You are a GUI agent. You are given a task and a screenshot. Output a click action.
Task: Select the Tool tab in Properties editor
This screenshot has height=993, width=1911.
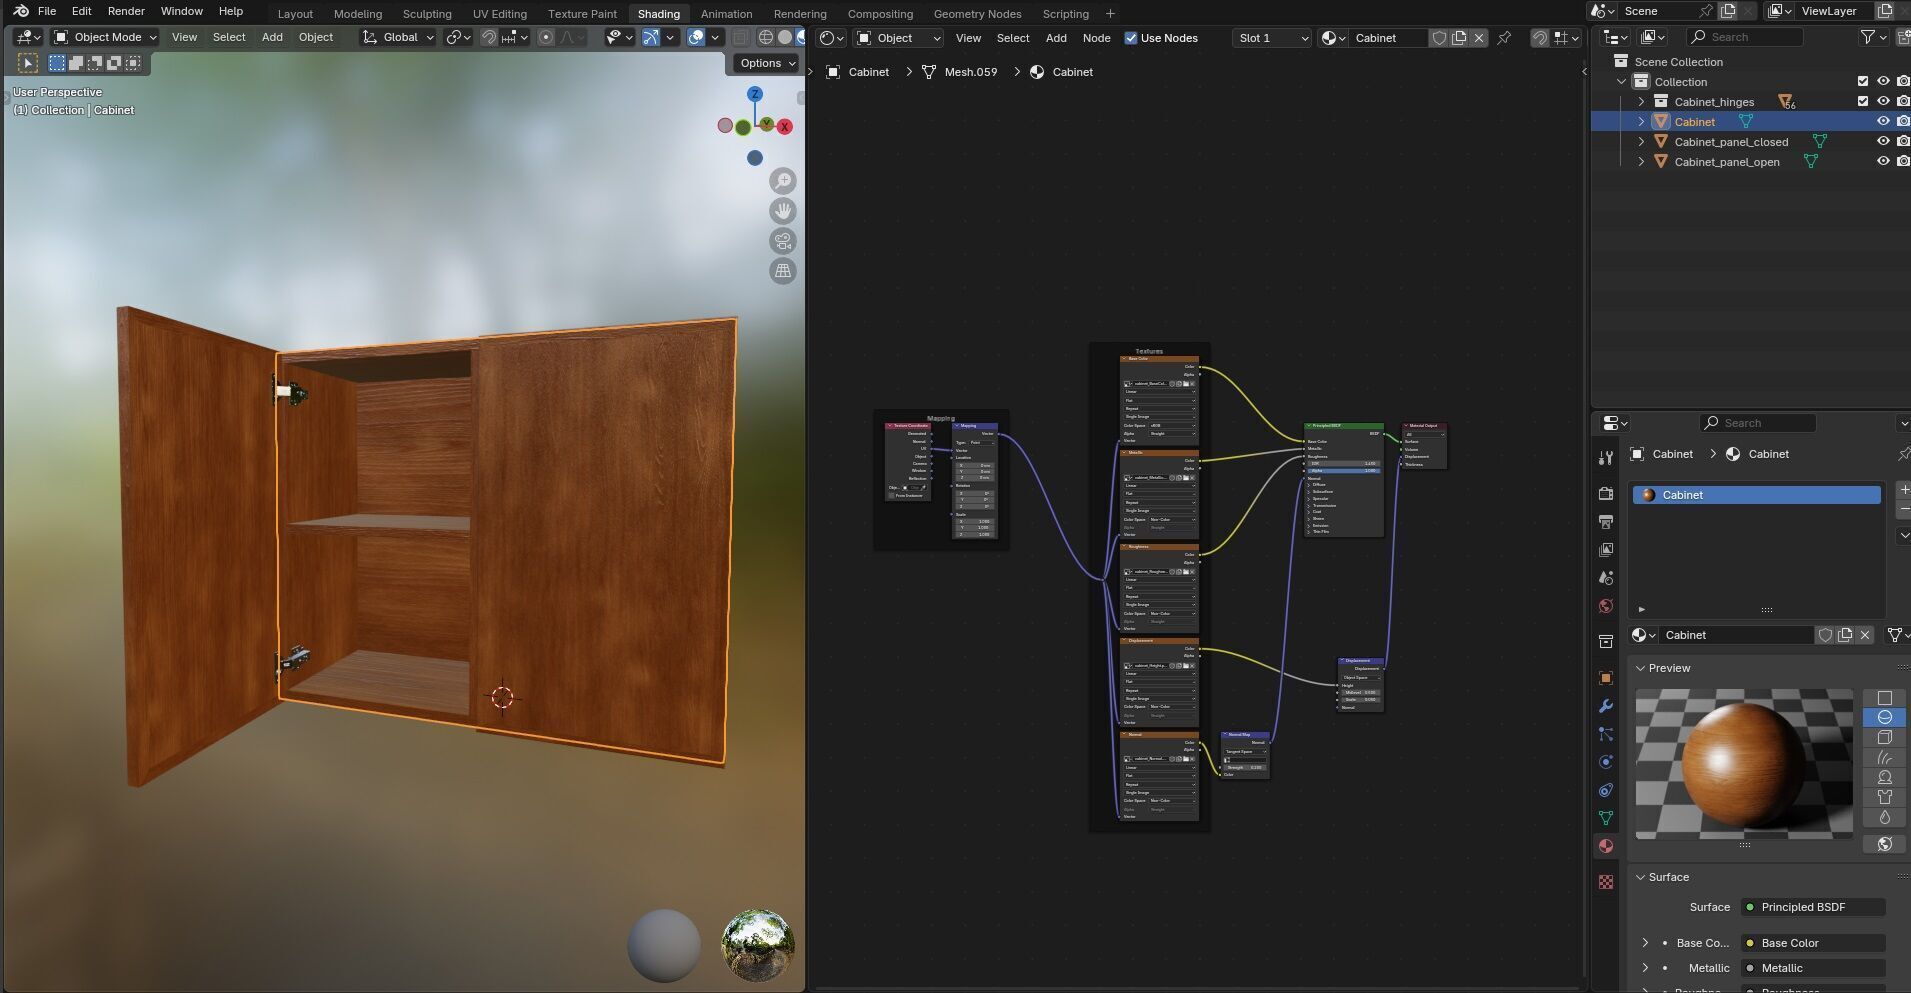pyautogui.click(x=1606, y=457)
